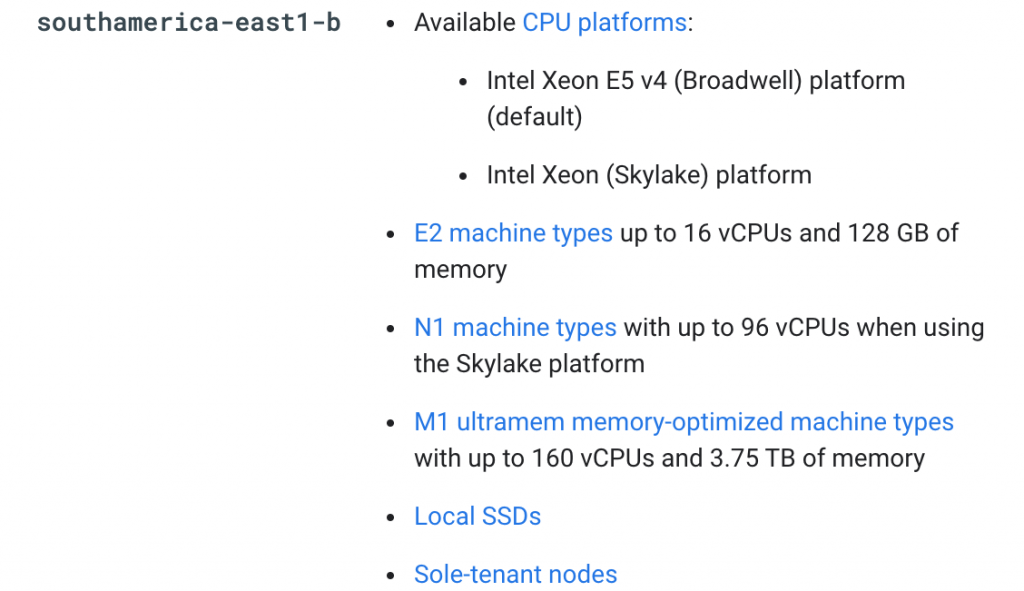
Task: Click the bullet before Intel Xeon (Skylake)
Action: [464, 177]
